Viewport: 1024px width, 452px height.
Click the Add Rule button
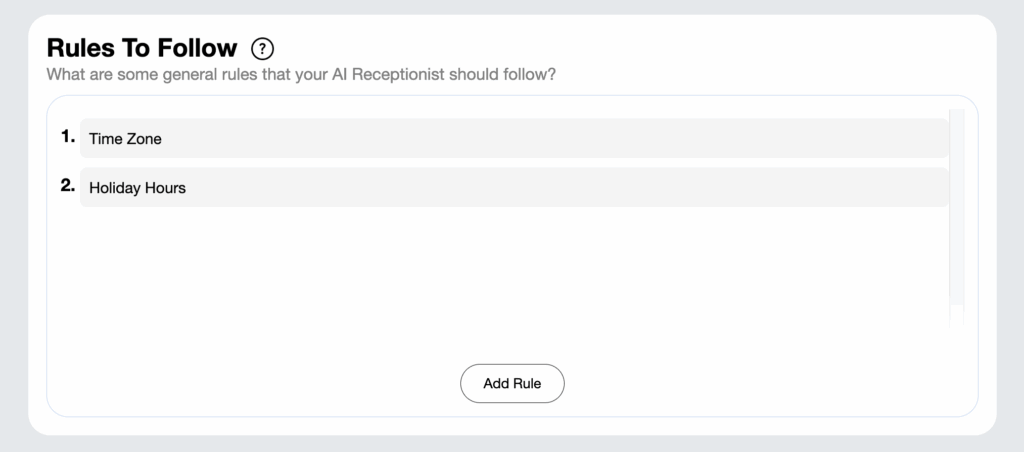click(x=512, y=383)
